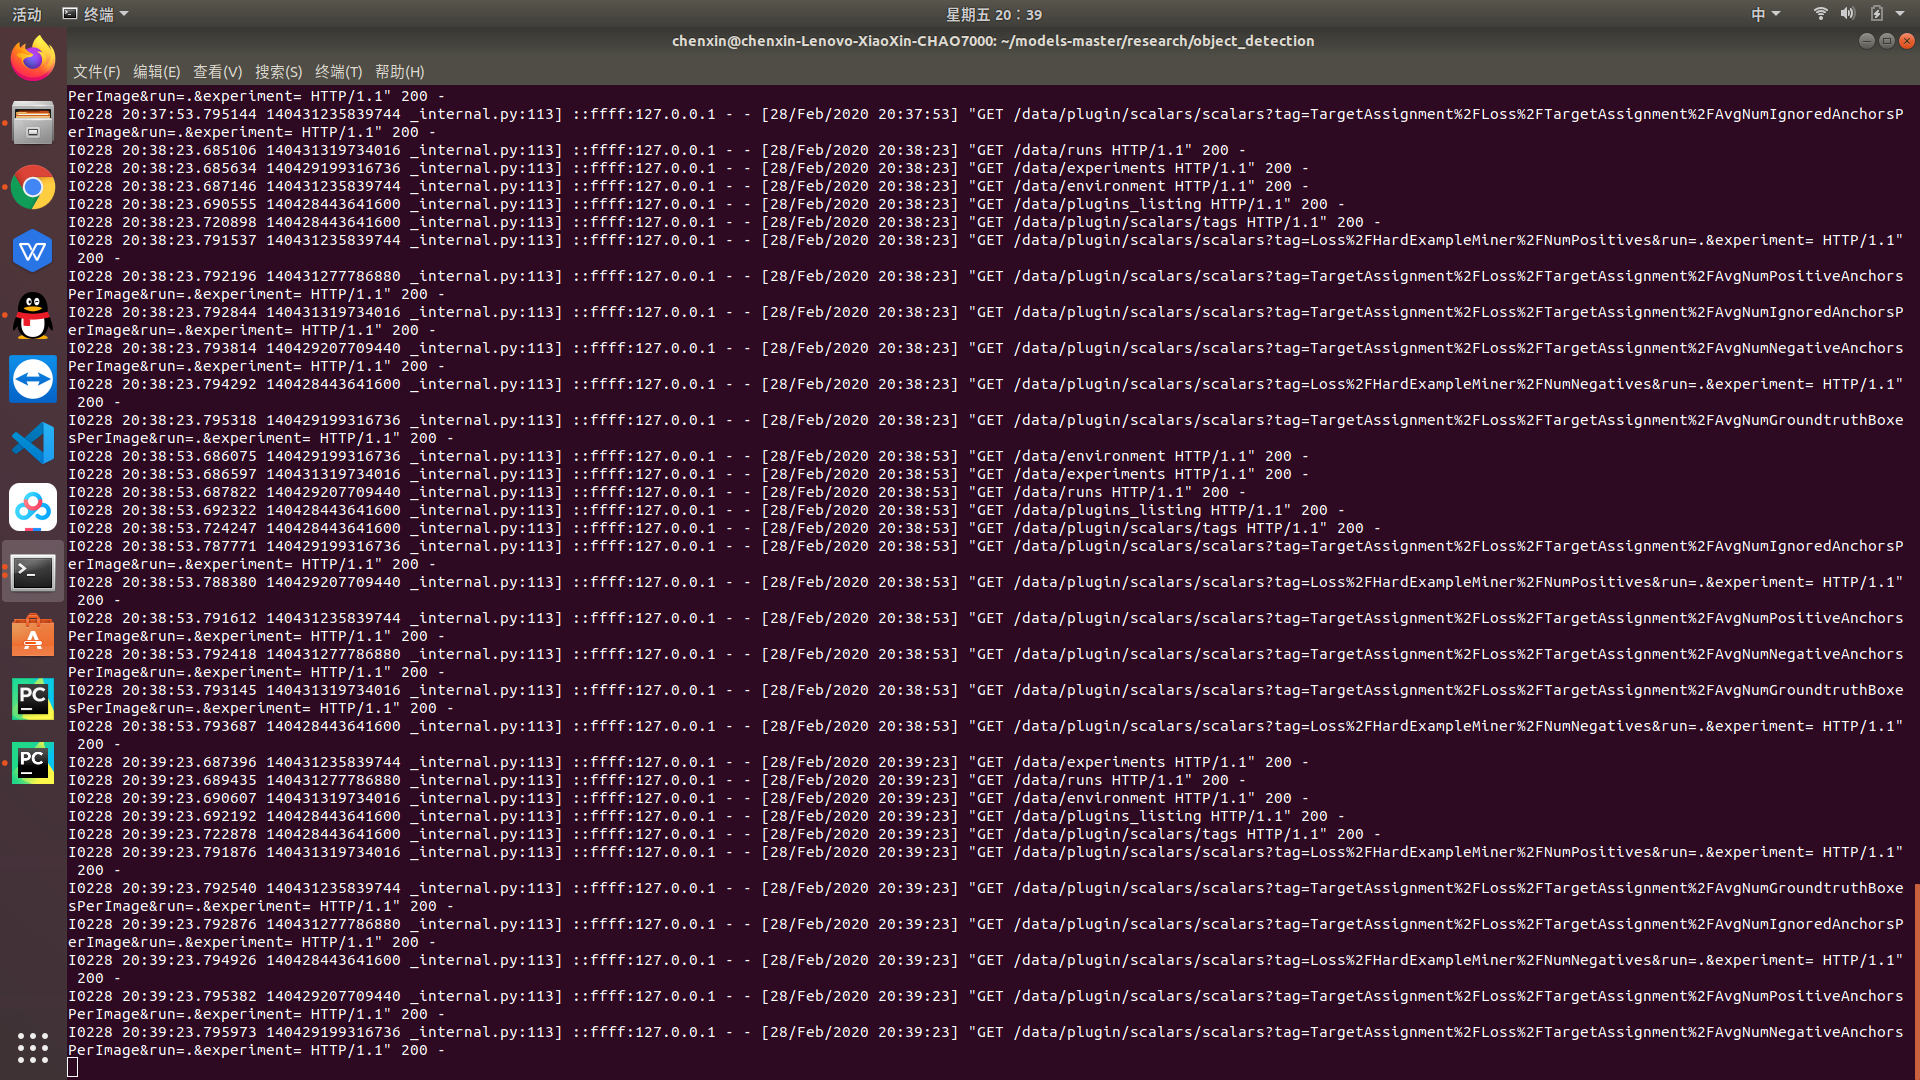Open Ubuntu Software store icon
The height and width of the screenshot is (1080, 1920).
33,636
